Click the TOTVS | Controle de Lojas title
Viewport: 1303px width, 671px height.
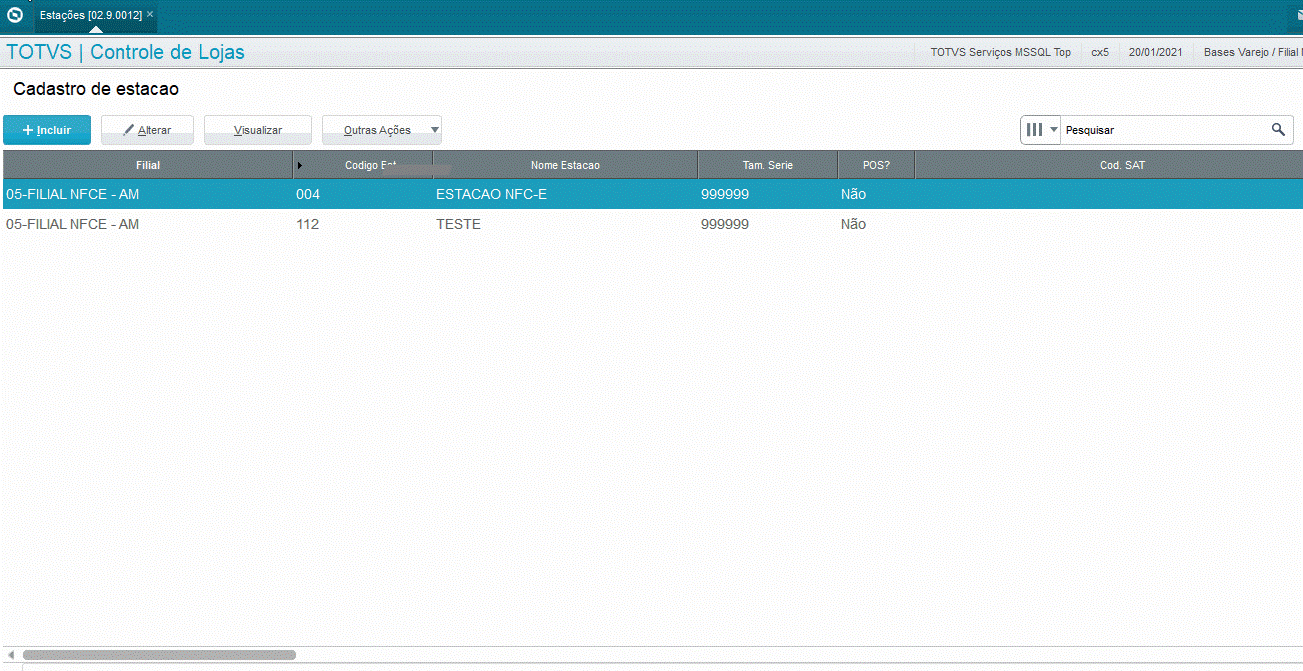coord(125,52)
